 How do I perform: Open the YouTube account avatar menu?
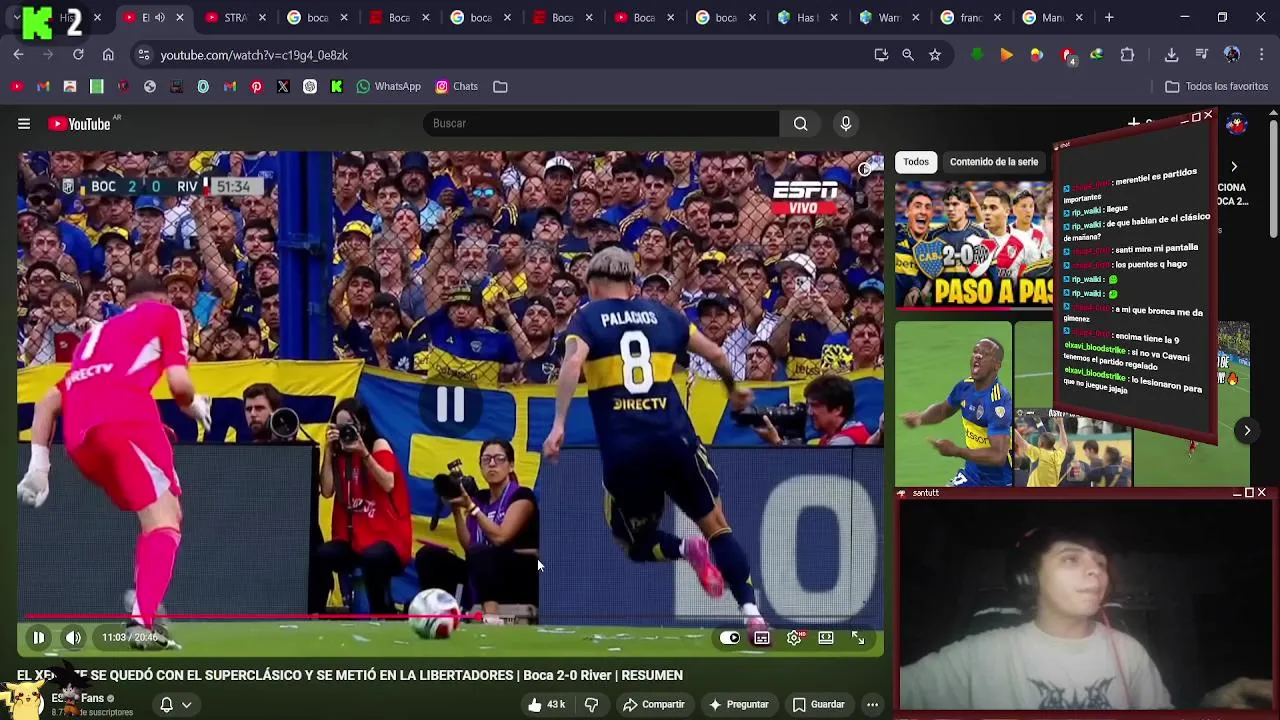[1237, 124]
